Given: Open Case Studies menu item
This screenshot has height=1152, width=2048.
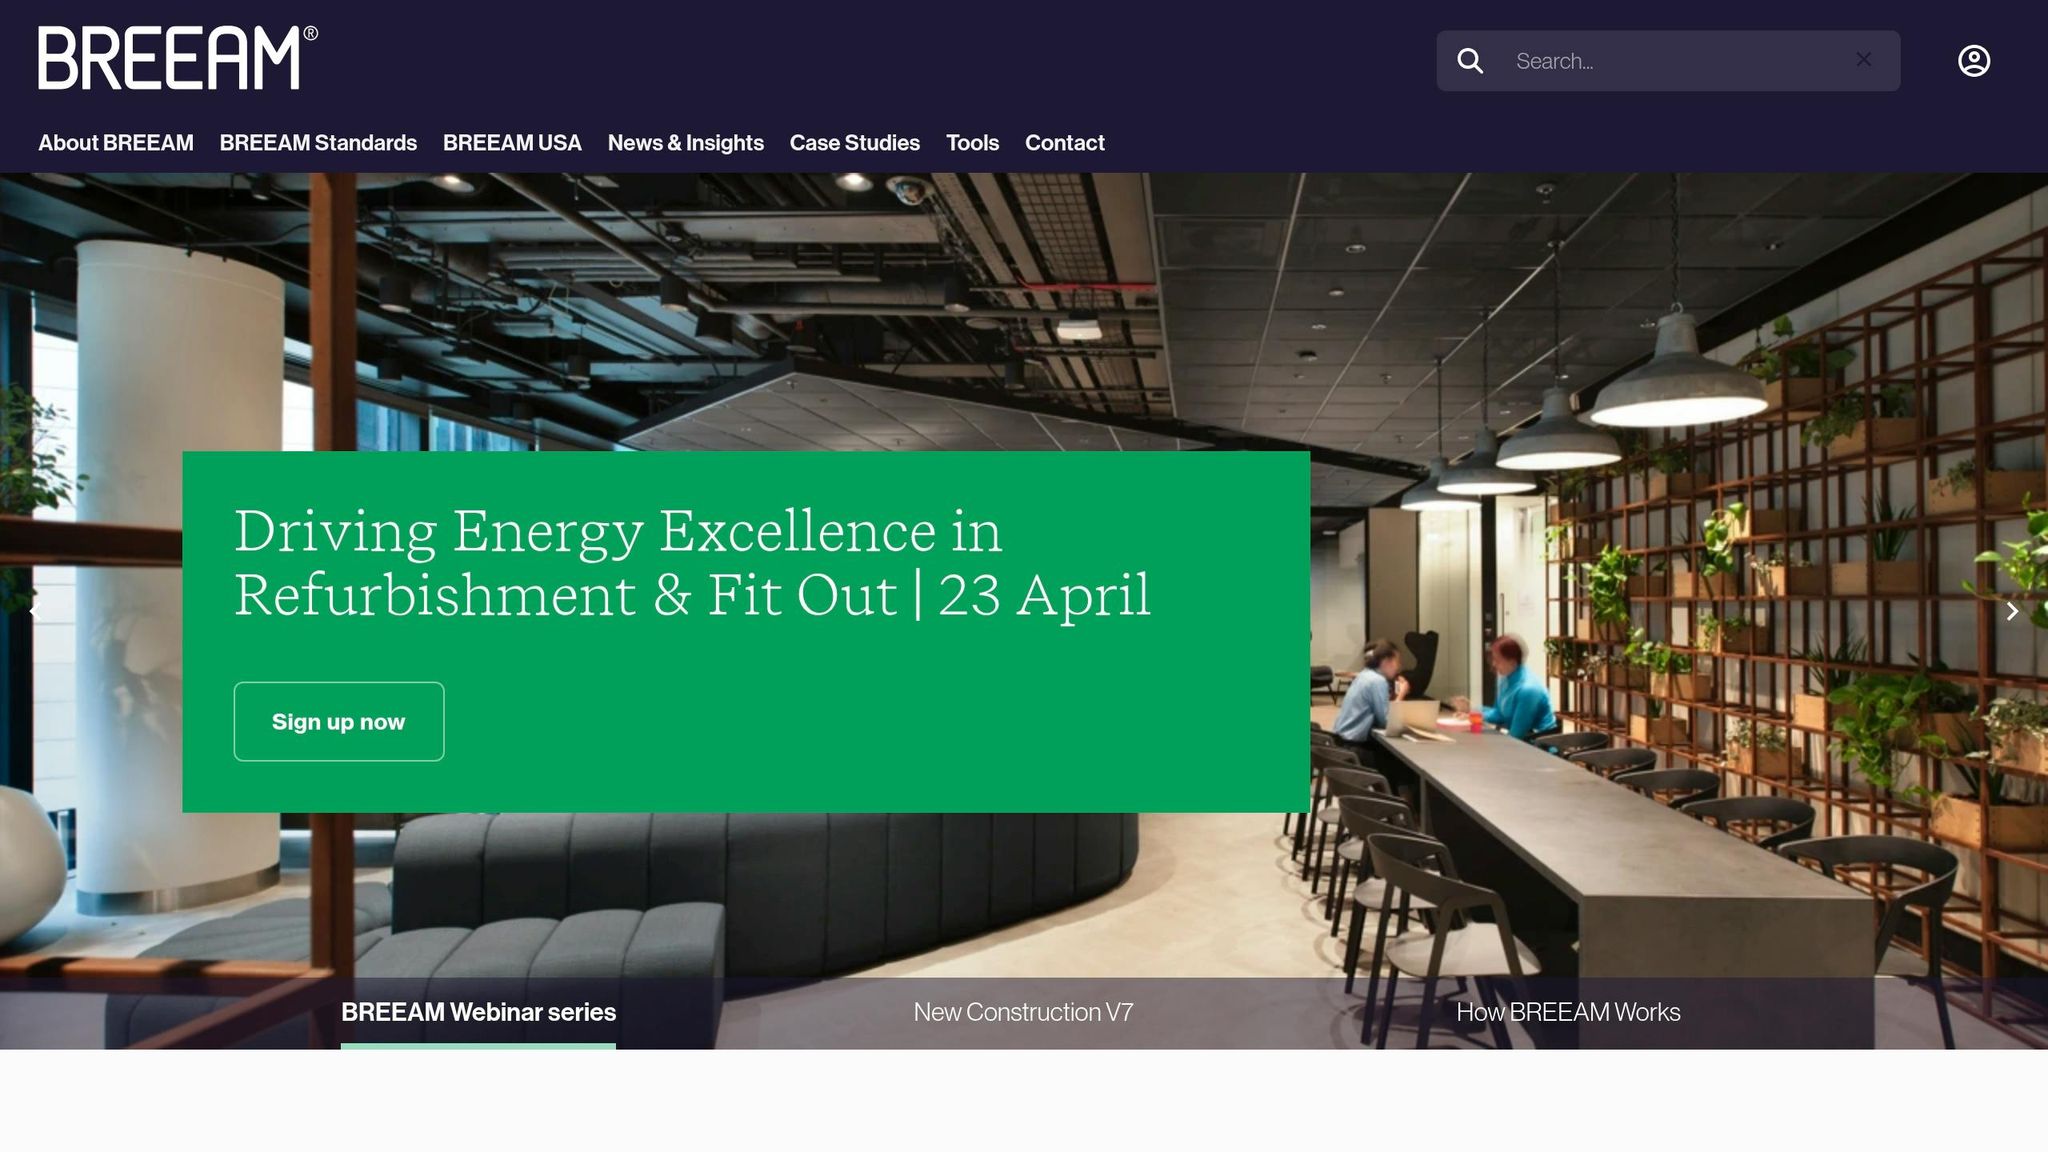Looking at the screenshot, I should (x=854, y=143).
